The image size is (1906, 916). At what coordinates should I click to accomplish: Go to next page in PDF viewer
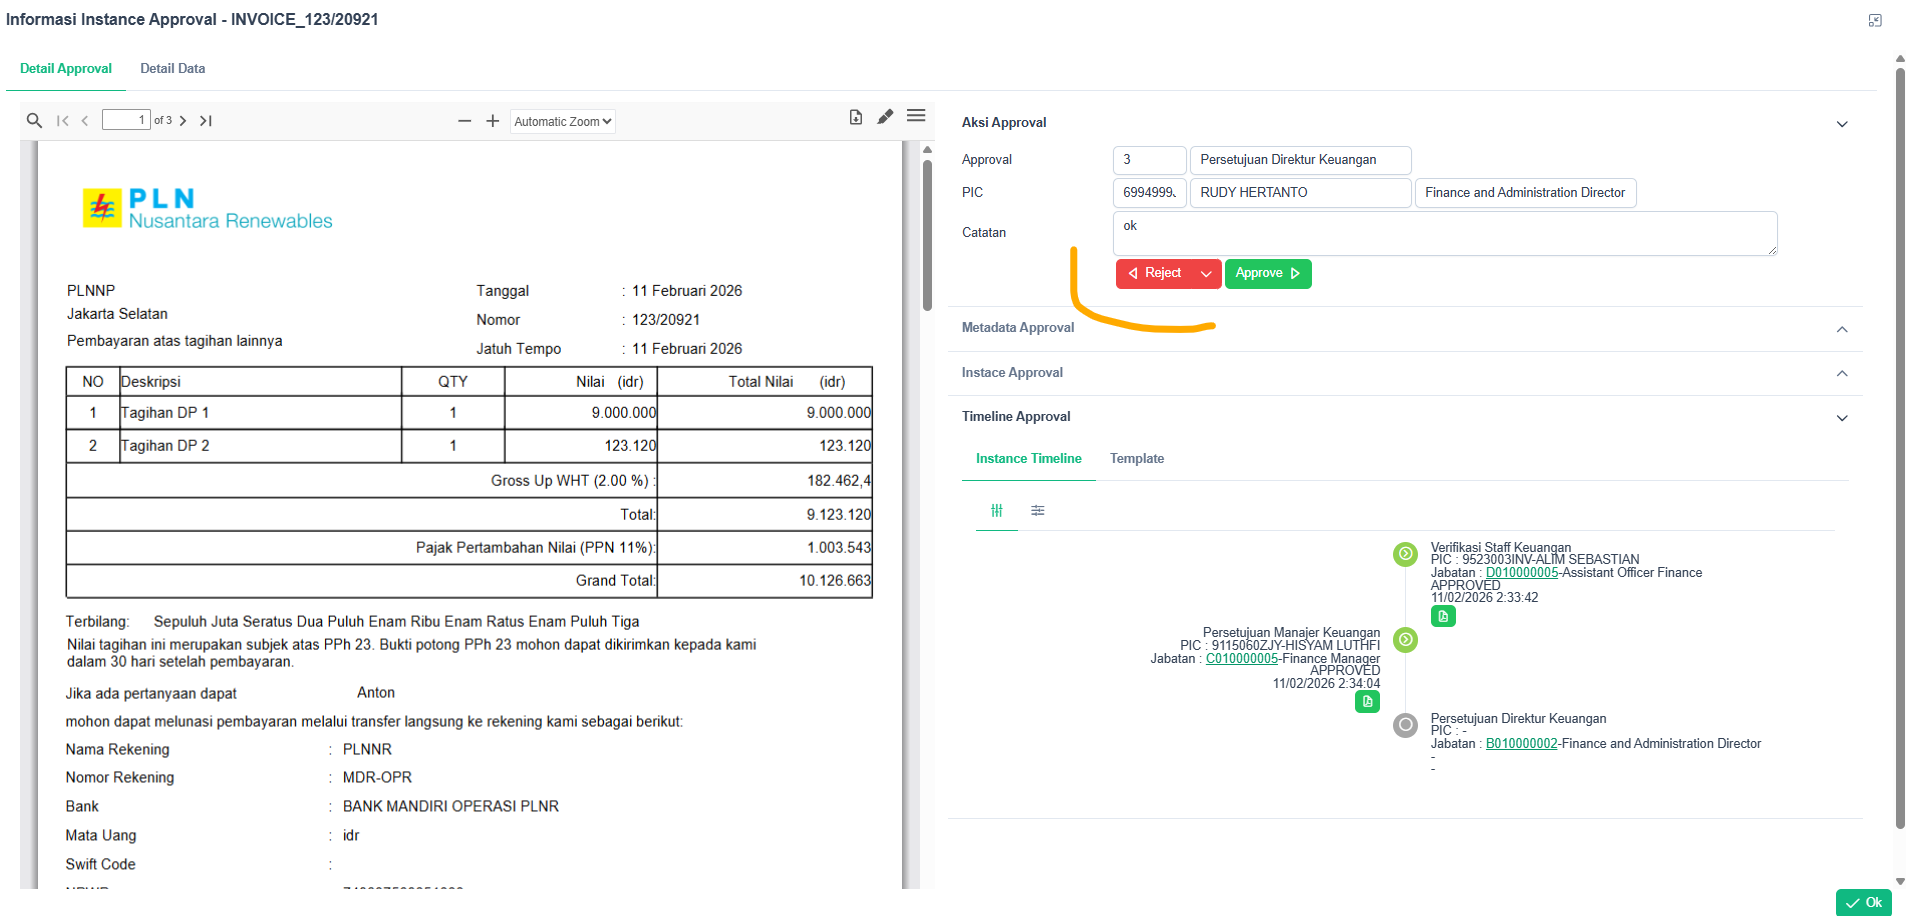[x=183, y=121]
